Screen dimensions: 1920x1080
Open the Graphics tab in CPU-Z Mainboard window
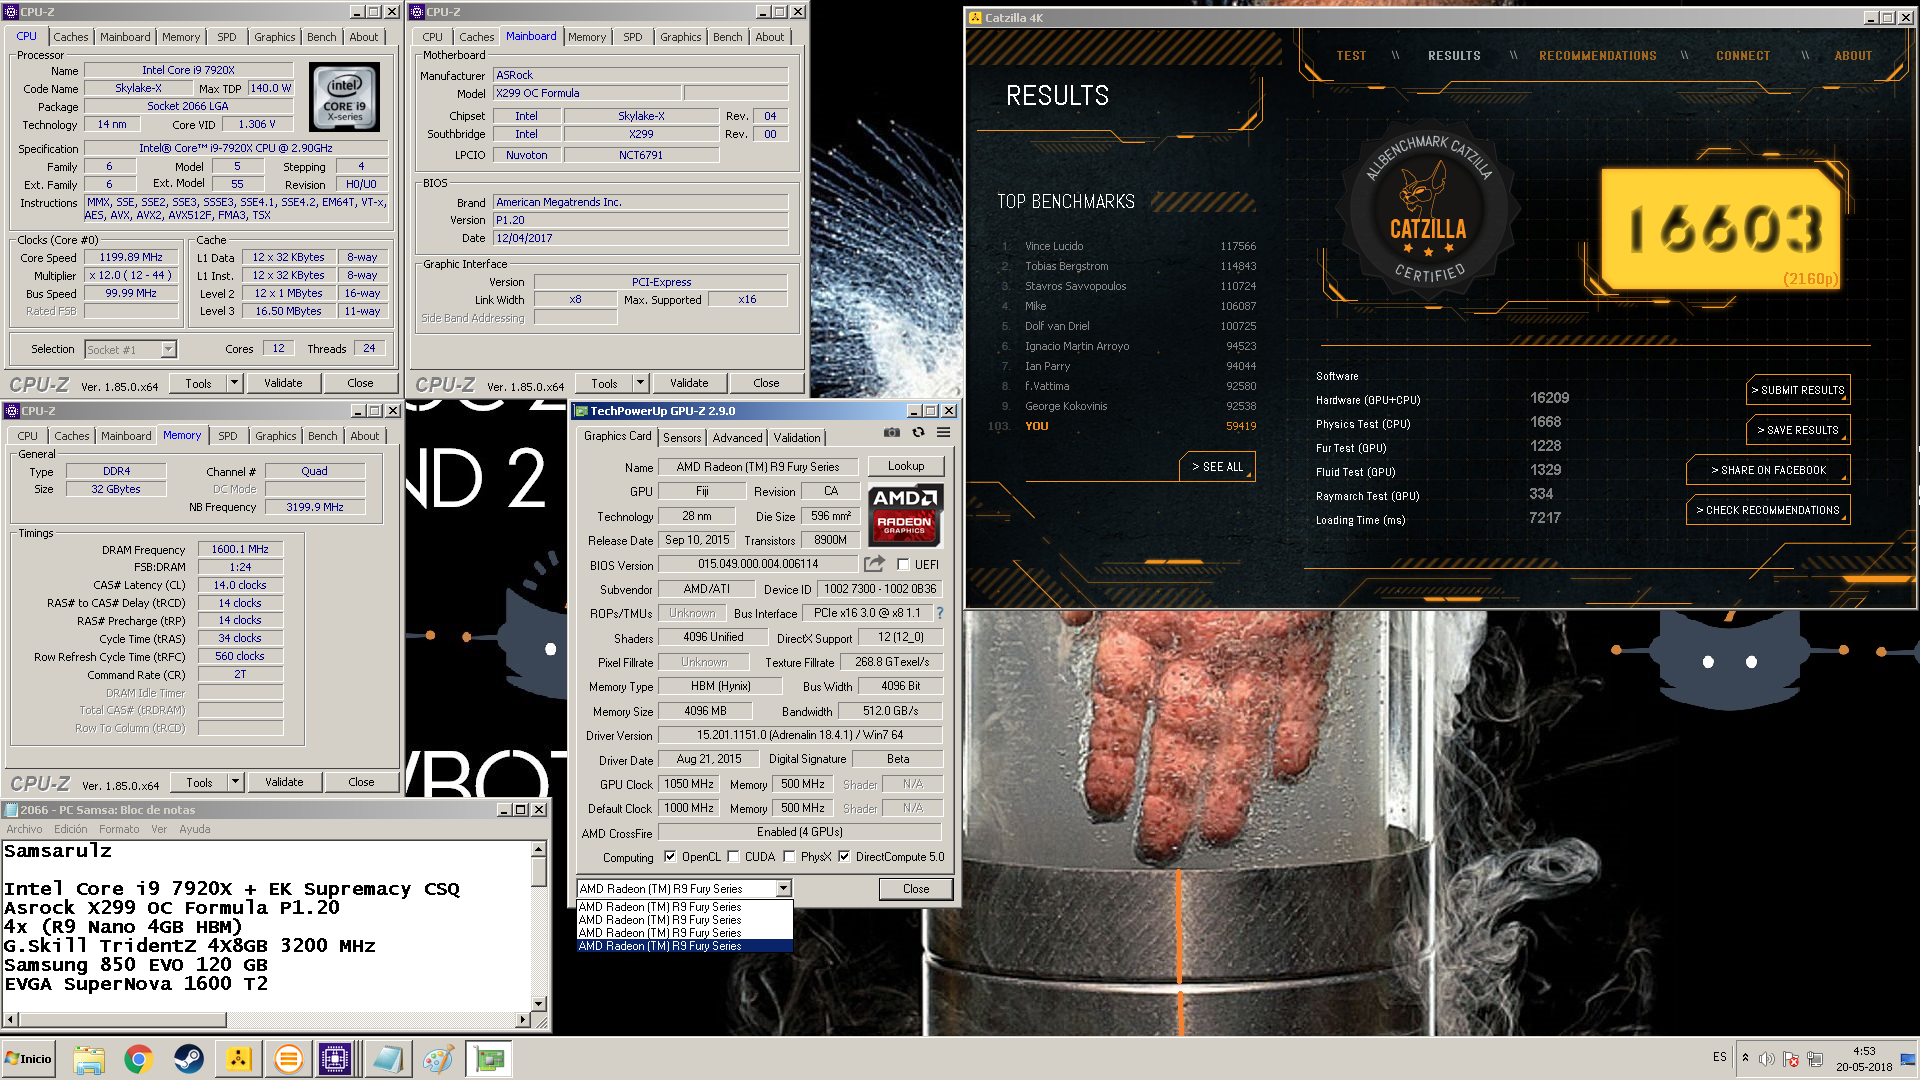coord(680,37)
